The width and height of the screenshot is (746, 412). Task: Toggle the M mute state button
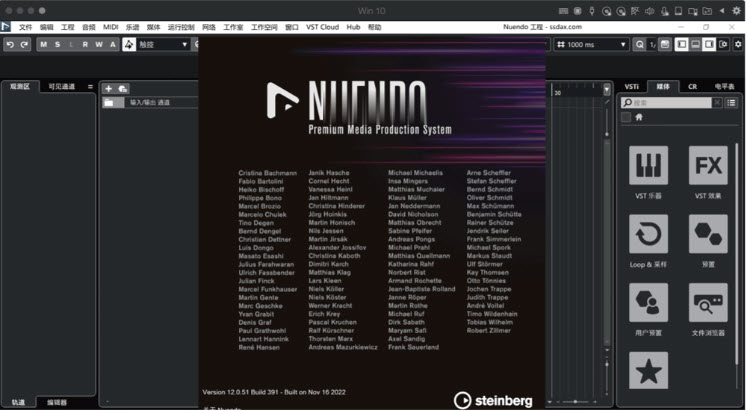(44, 45)
